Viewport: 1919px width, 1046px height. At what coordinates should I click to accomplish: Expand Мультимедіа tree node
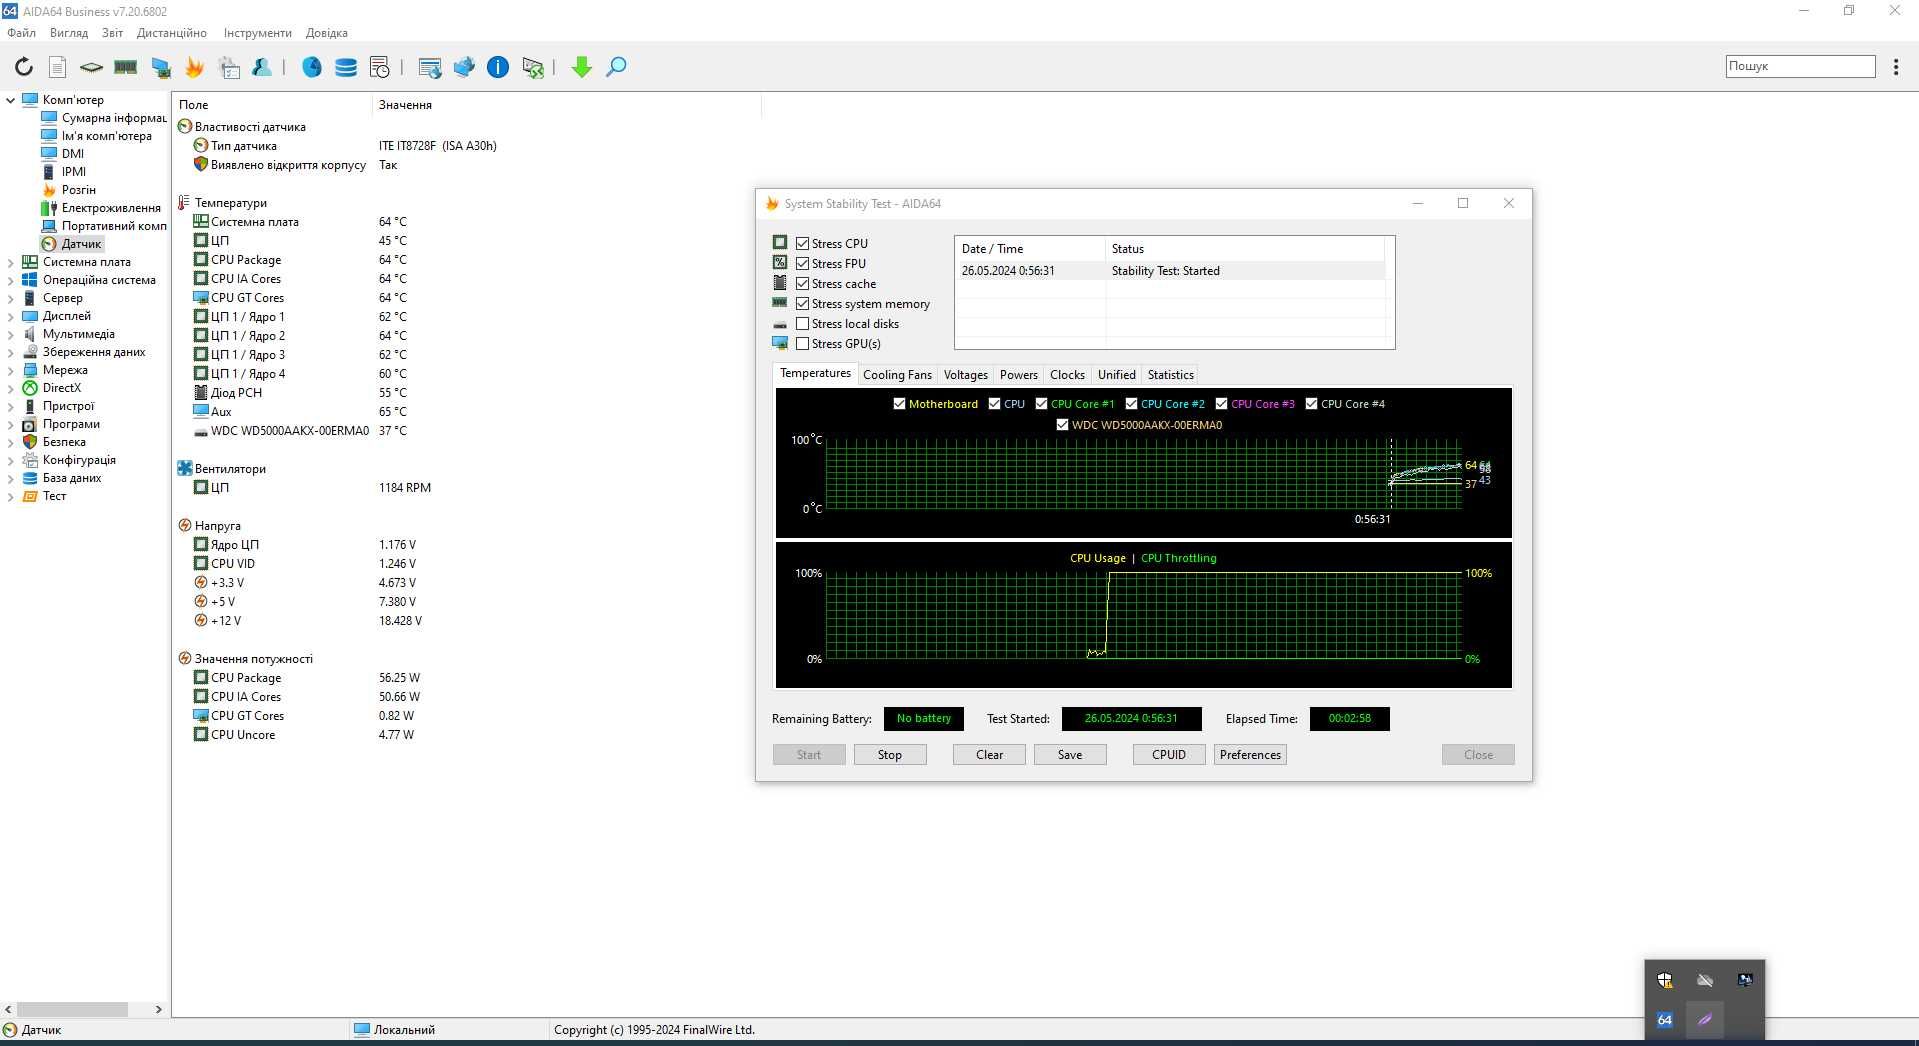pos(11,334)
